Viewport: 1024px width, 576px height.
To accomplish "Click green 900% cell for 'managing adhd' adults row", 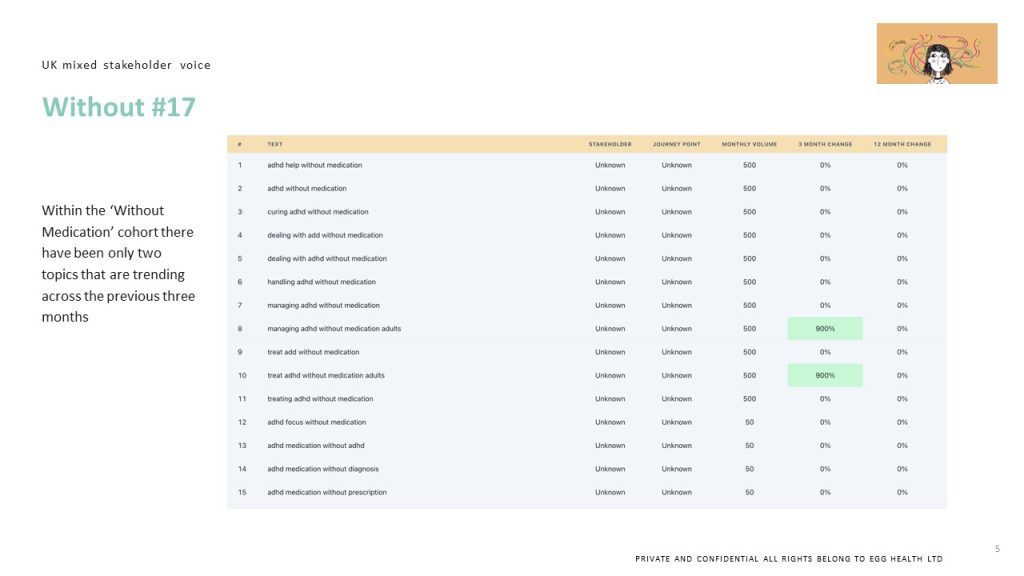I will point(825,328).
